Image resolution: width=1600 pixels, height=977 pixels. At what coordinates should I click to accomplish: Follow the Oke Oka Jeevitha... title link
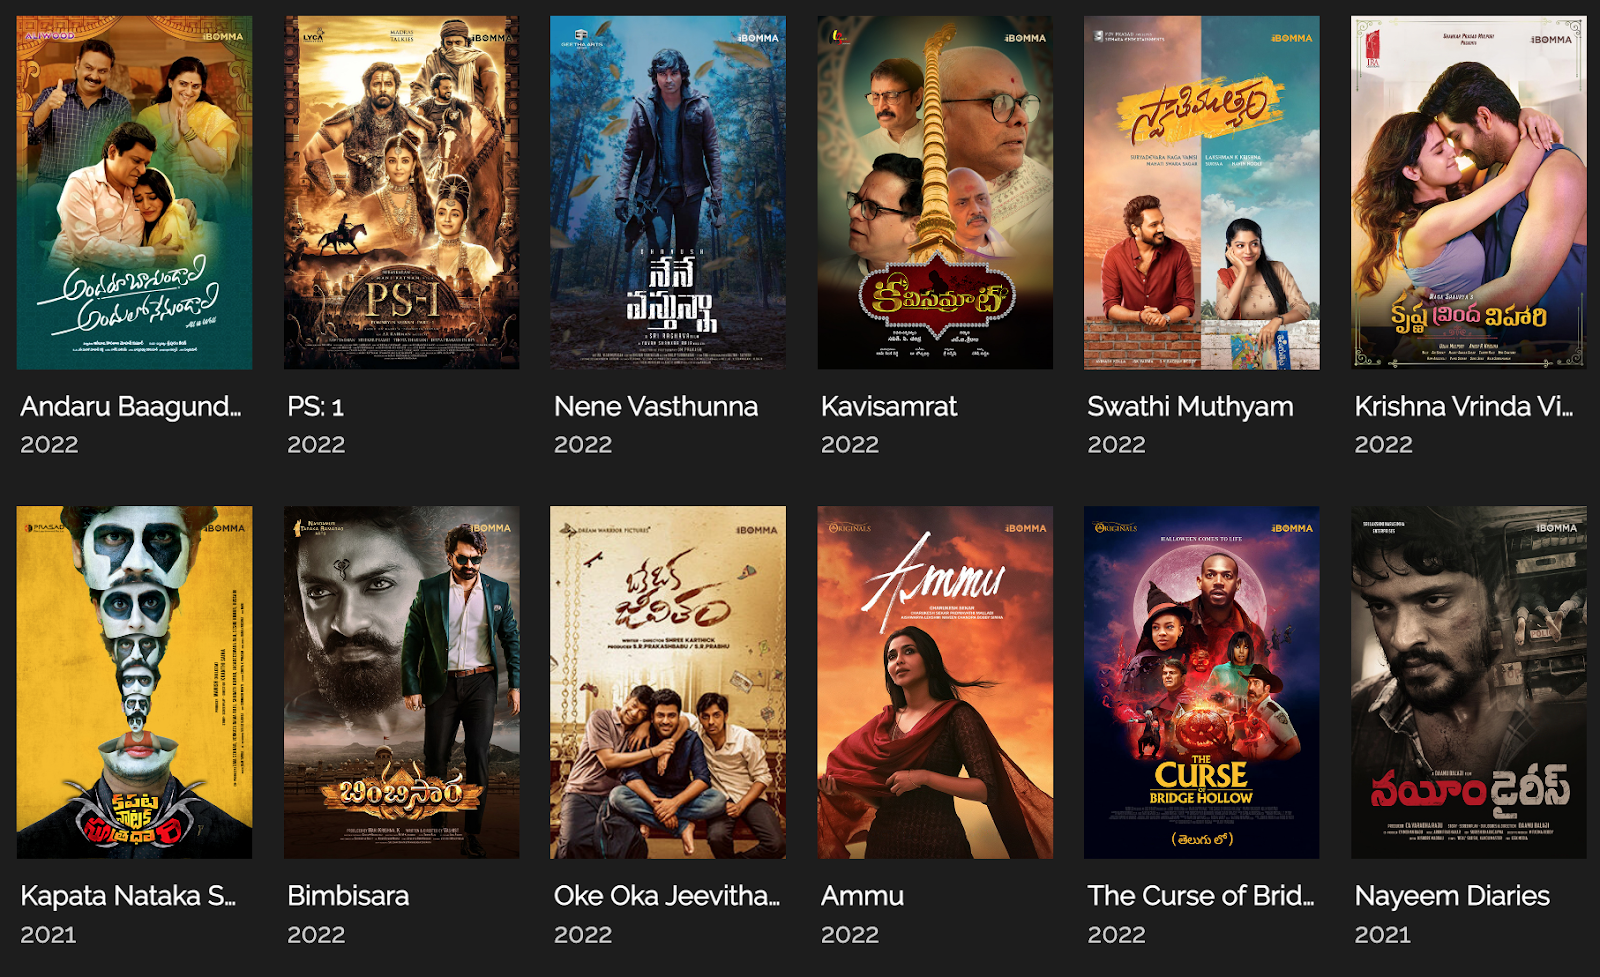667,895
